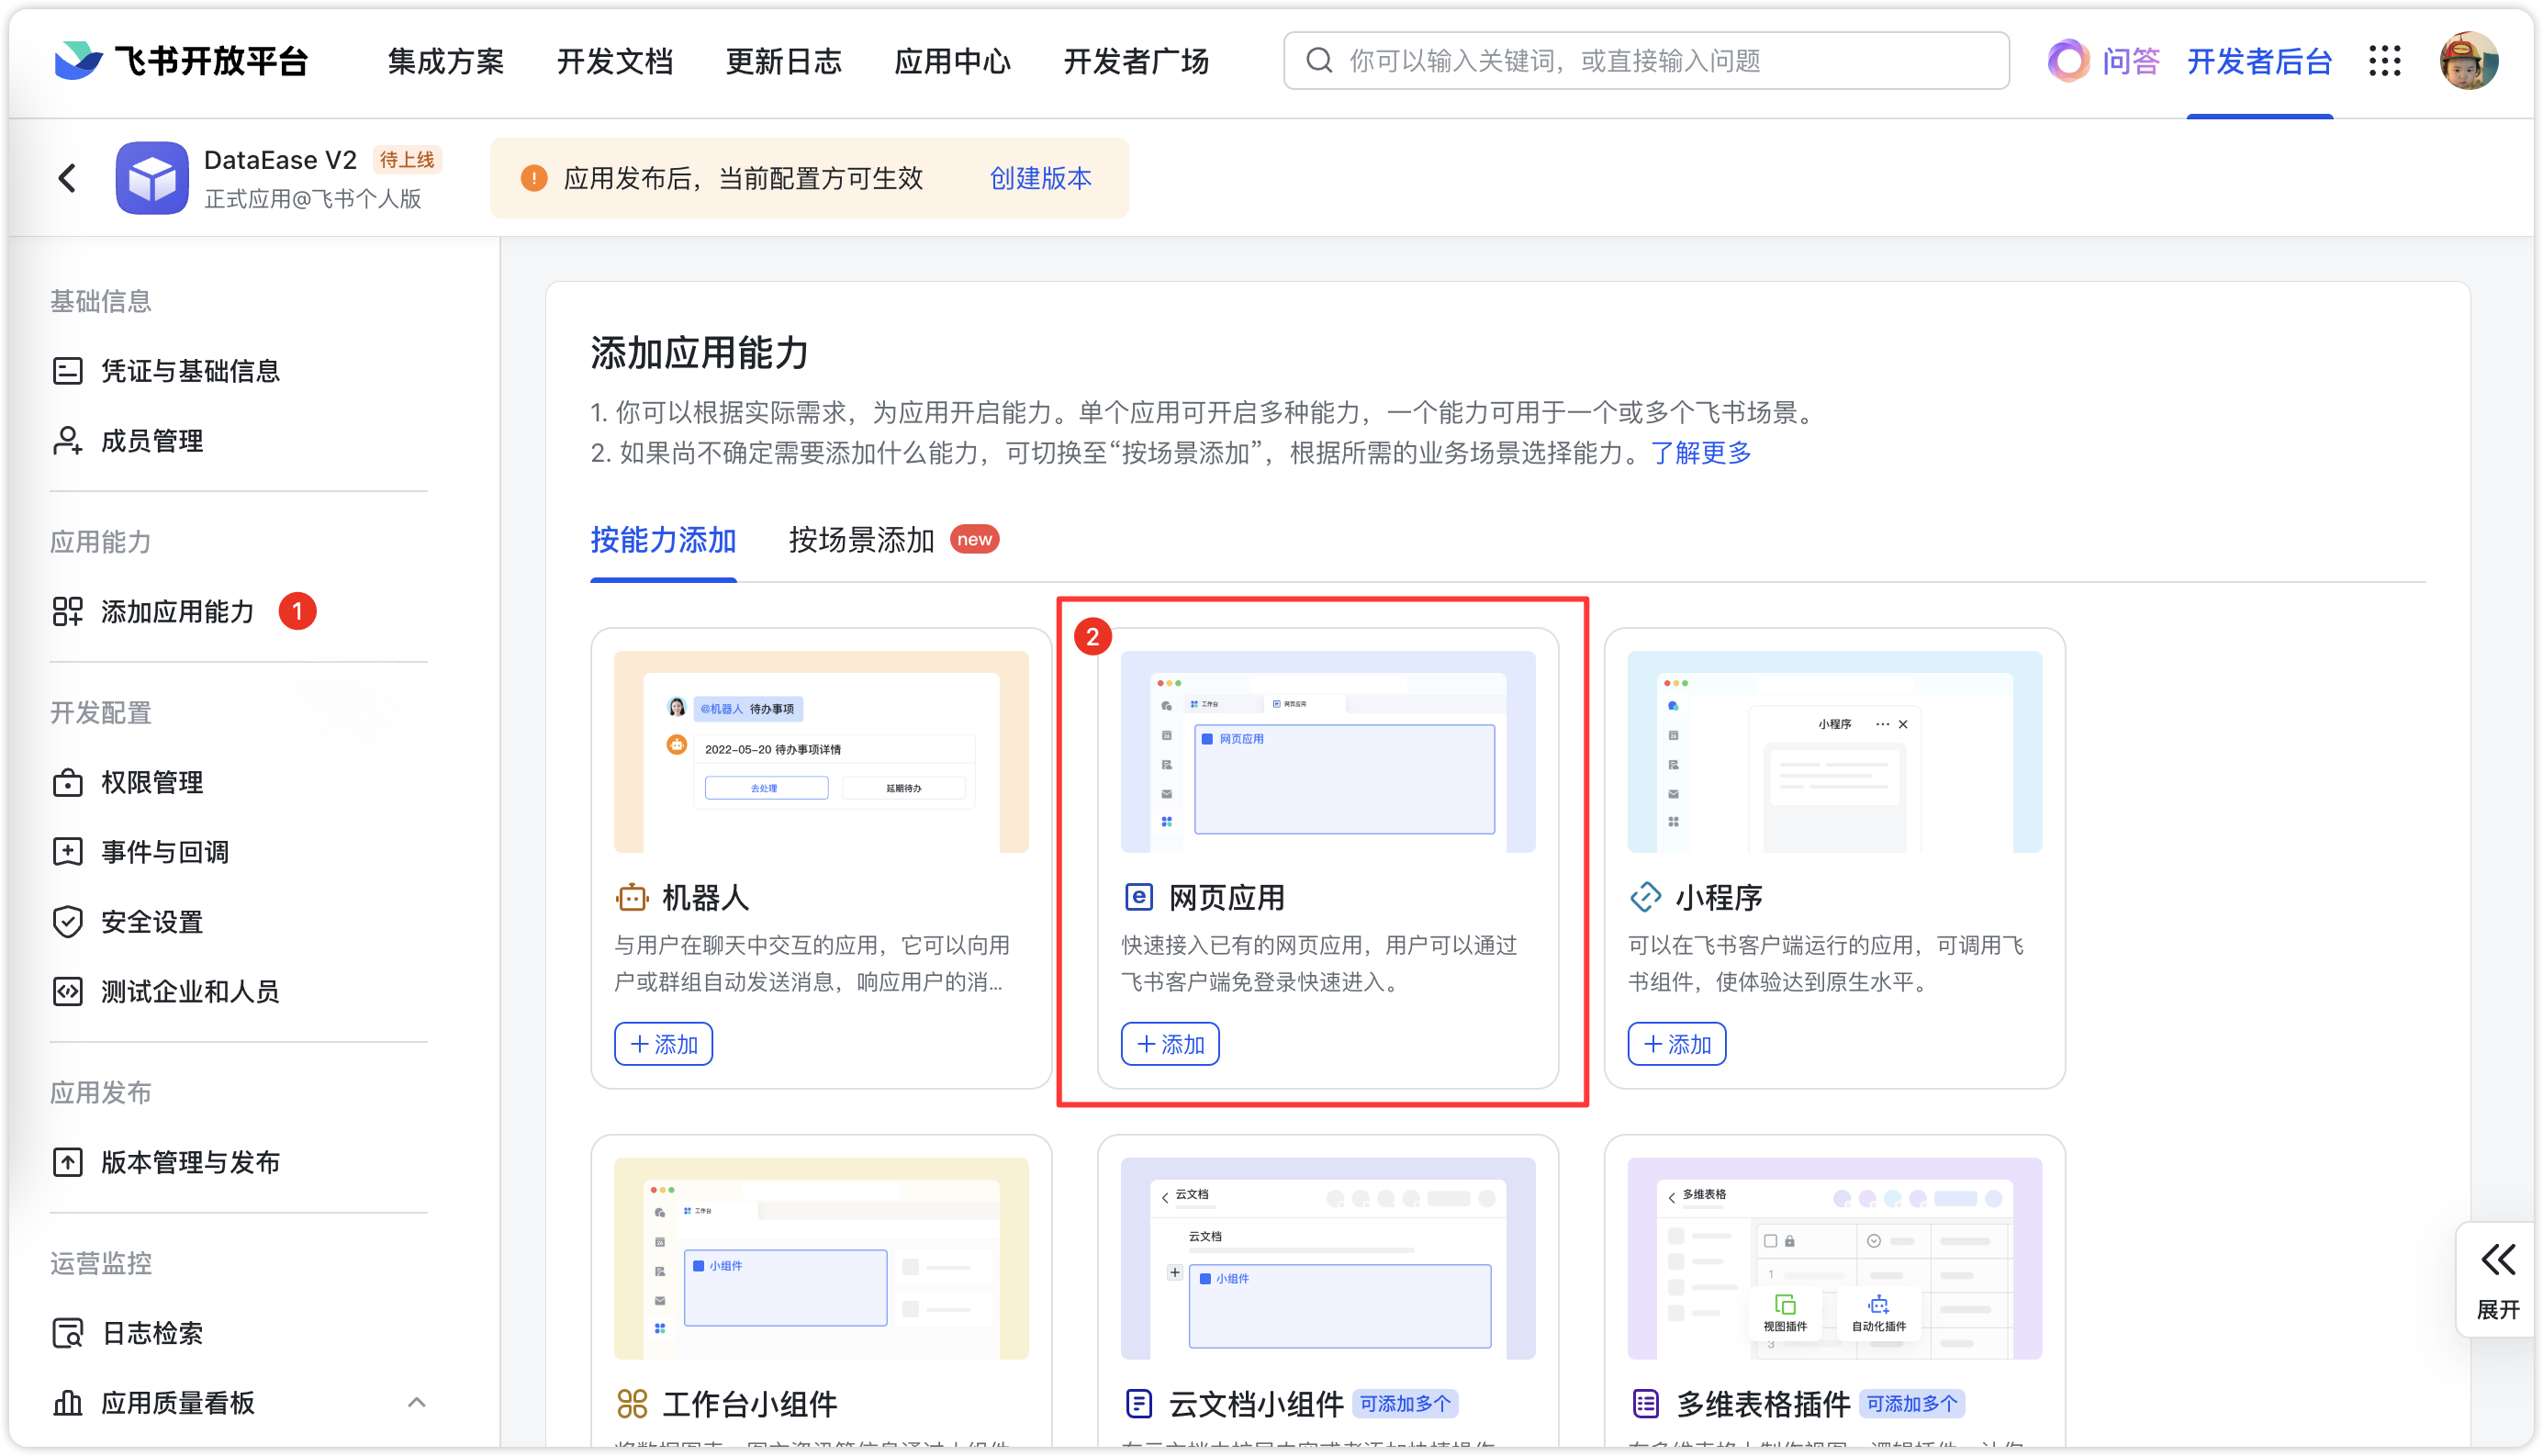This screenshot has width=2543, height=1456.
Task: Click the 版本管理与发布 upload icon
Action: pyautogui.click(x=67, y=1162)
